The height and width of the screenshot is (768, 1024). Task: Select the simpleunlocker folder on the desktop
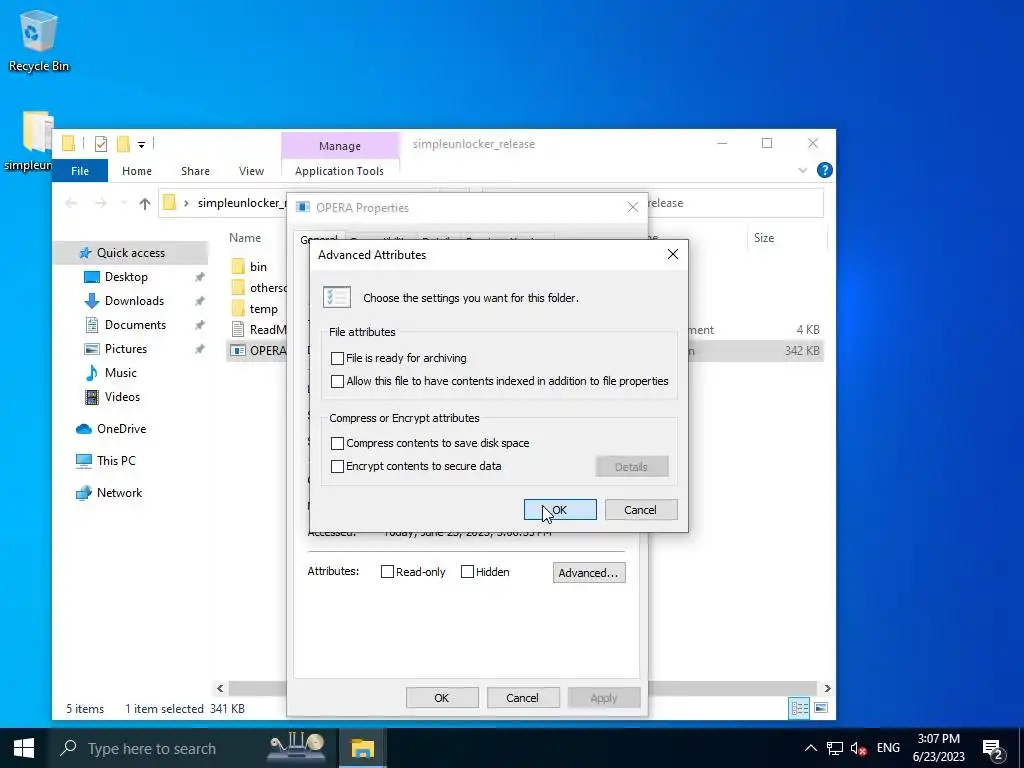29,140
